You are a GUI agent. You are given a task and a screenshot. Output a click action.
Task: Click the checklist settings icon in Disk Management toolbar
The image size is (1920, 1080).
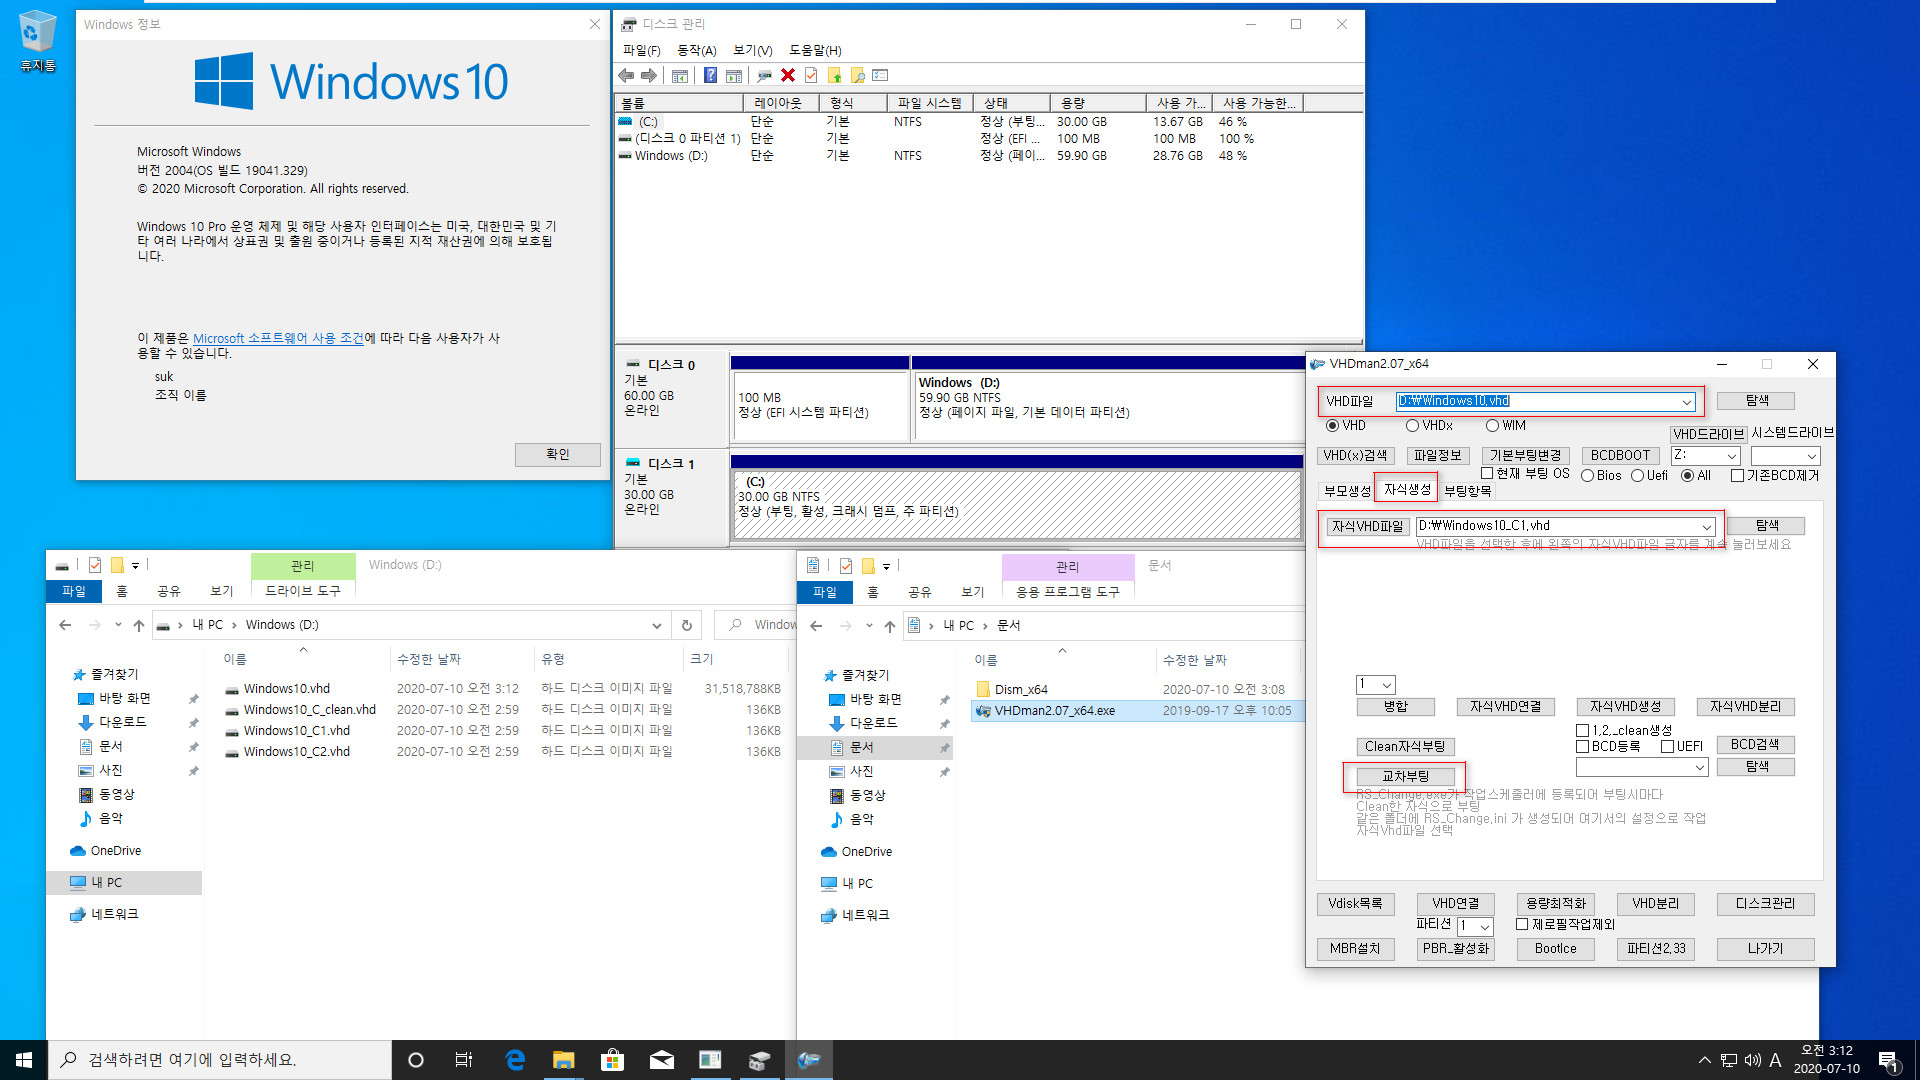[x=880, y=76]
